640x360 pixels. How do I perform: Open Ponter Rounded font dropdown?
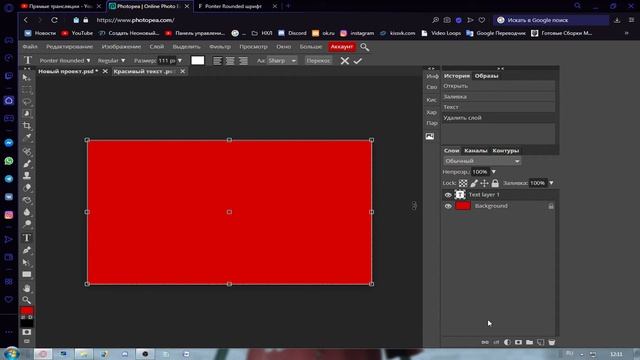65,60
